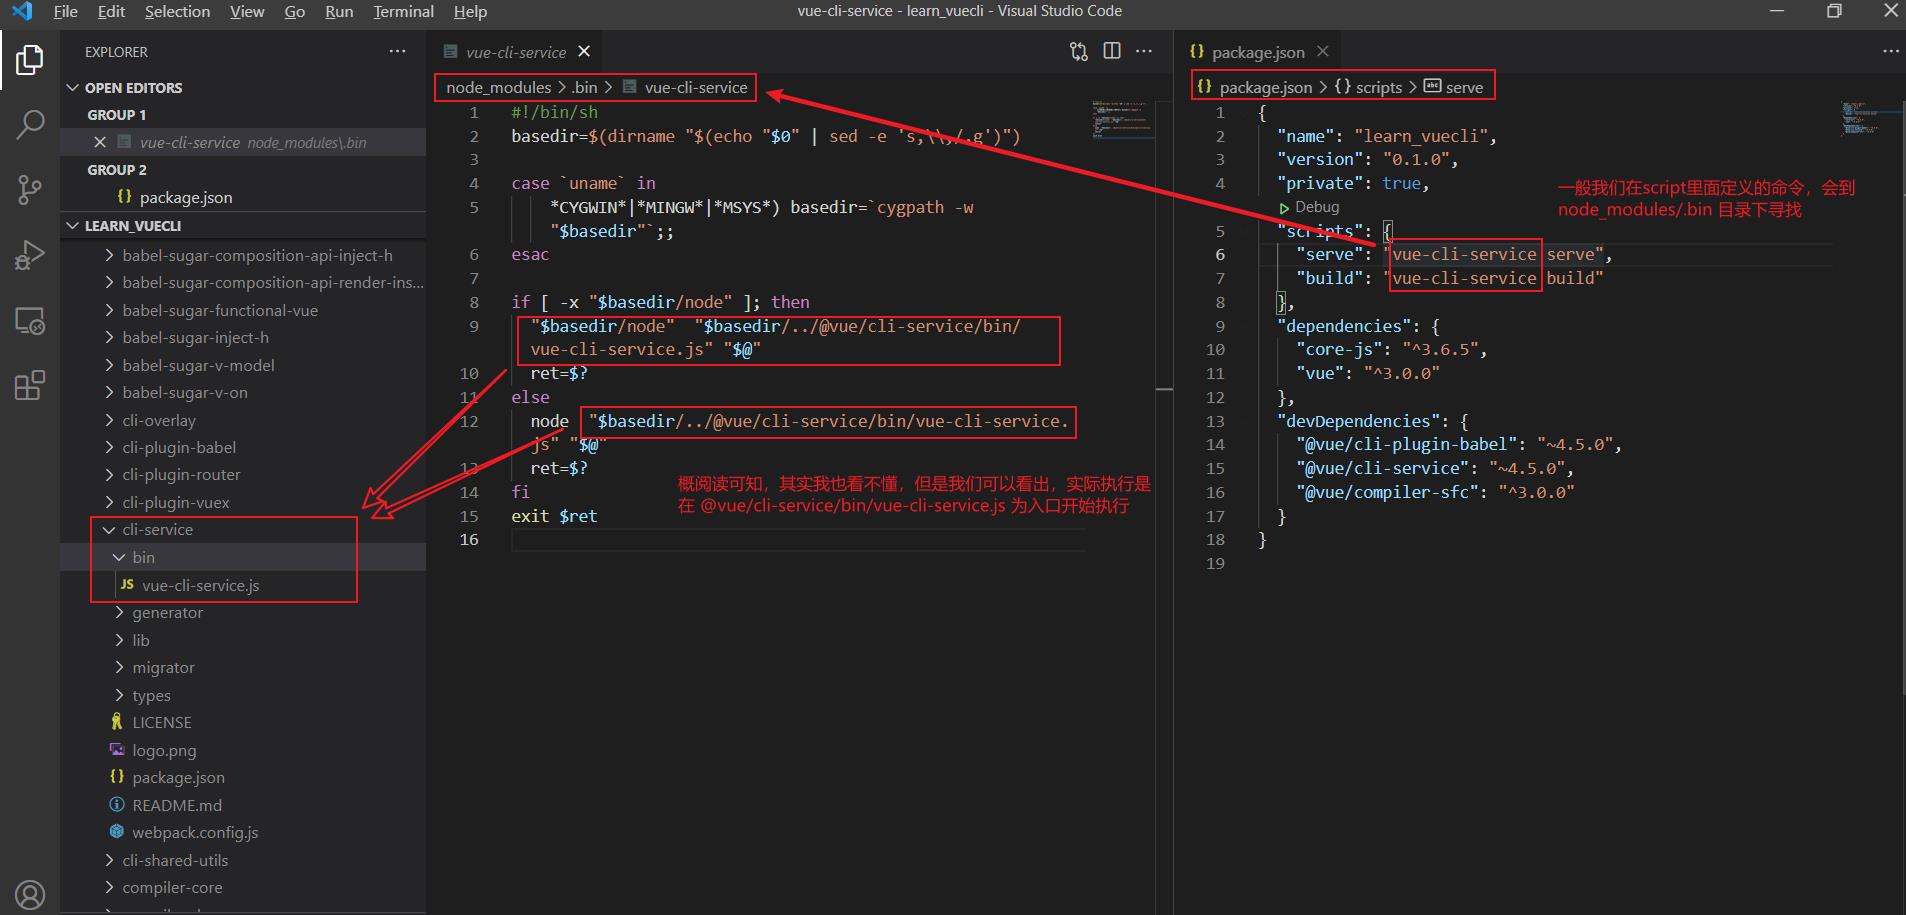The image size is (1906, 915).
Task: Expand babel-sugar-functional-vue folder
Action: pyautogui.click(x=220, y=311)
